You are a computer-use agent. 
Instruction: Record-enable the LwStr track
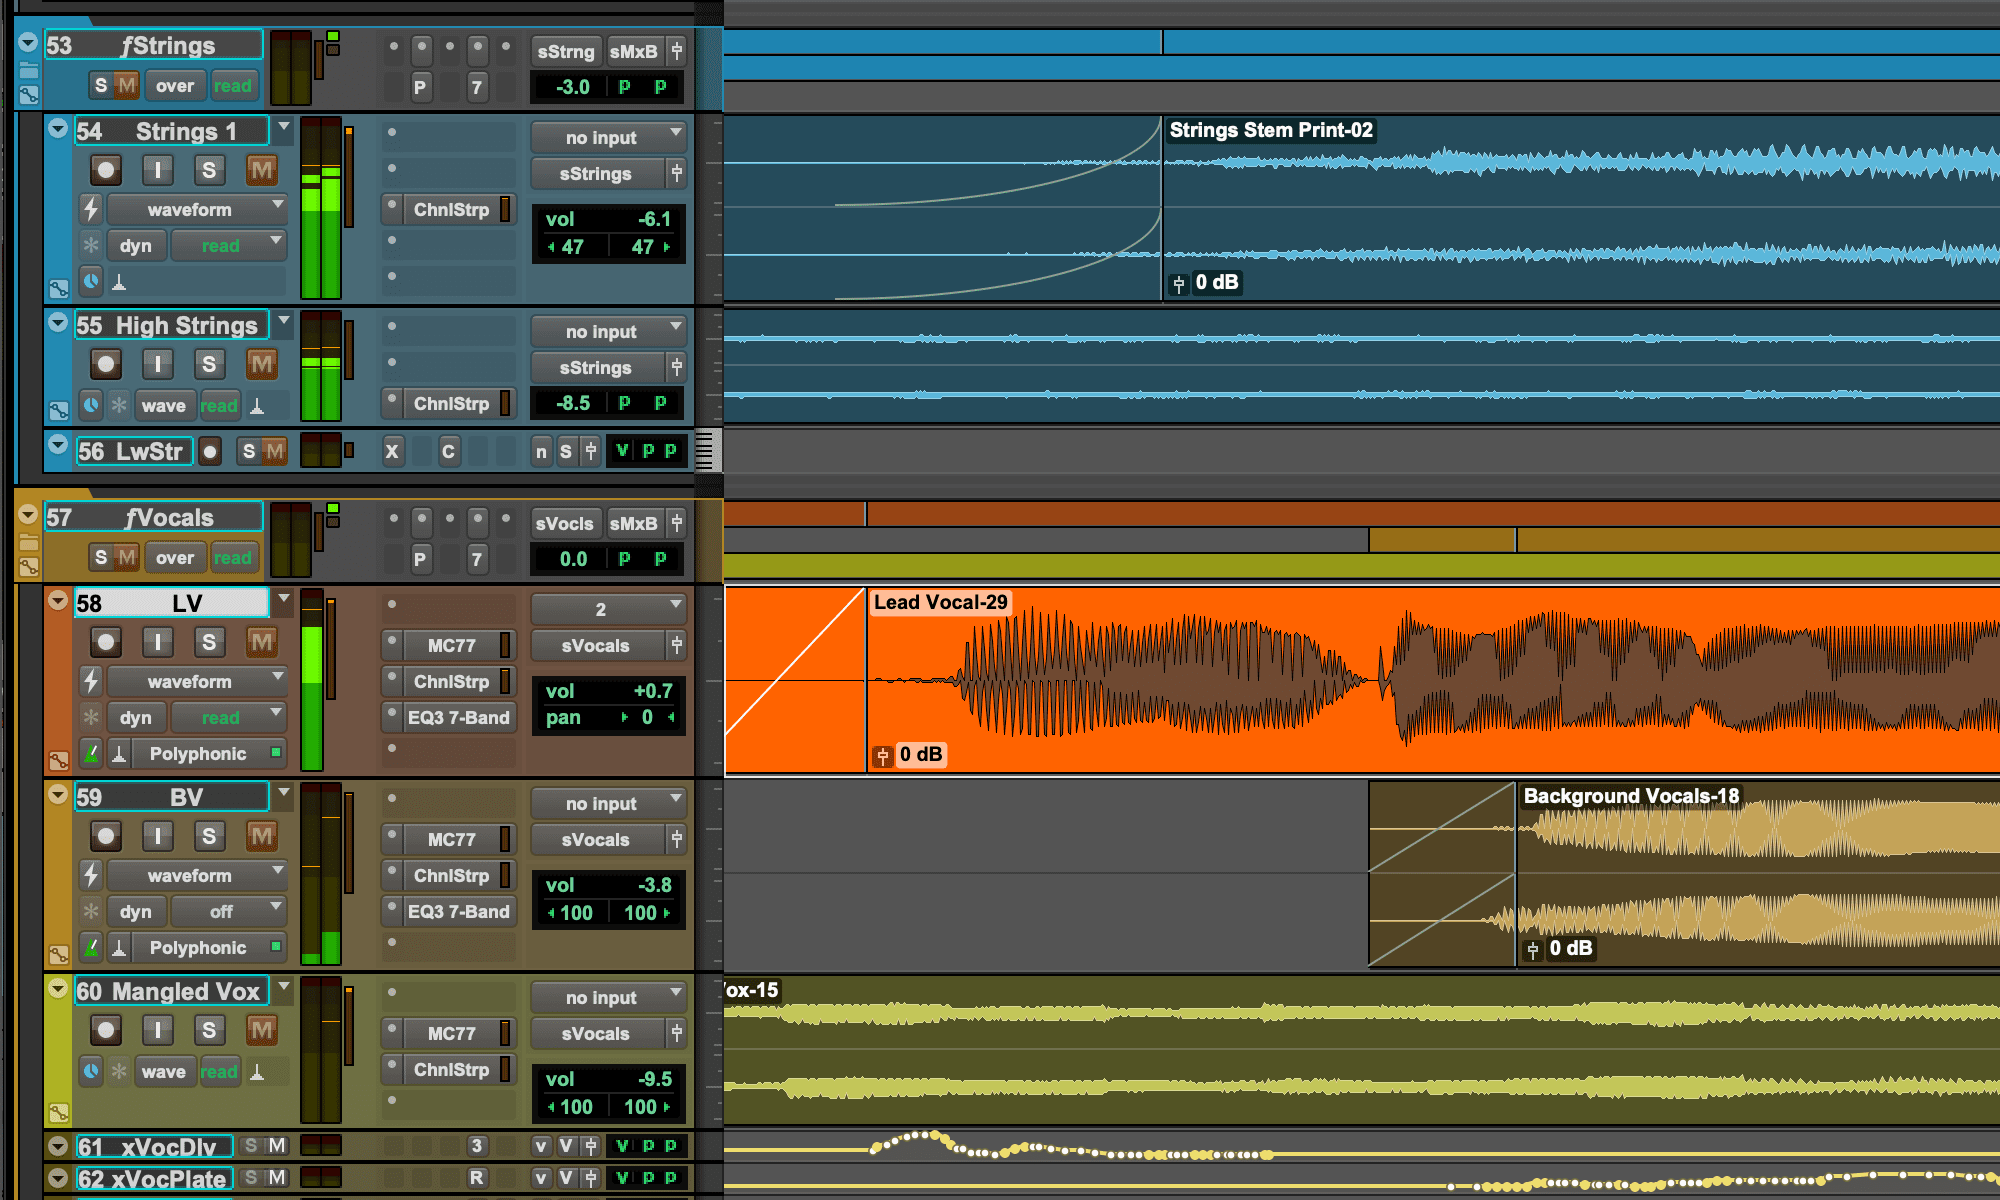(x=209, y=451)
